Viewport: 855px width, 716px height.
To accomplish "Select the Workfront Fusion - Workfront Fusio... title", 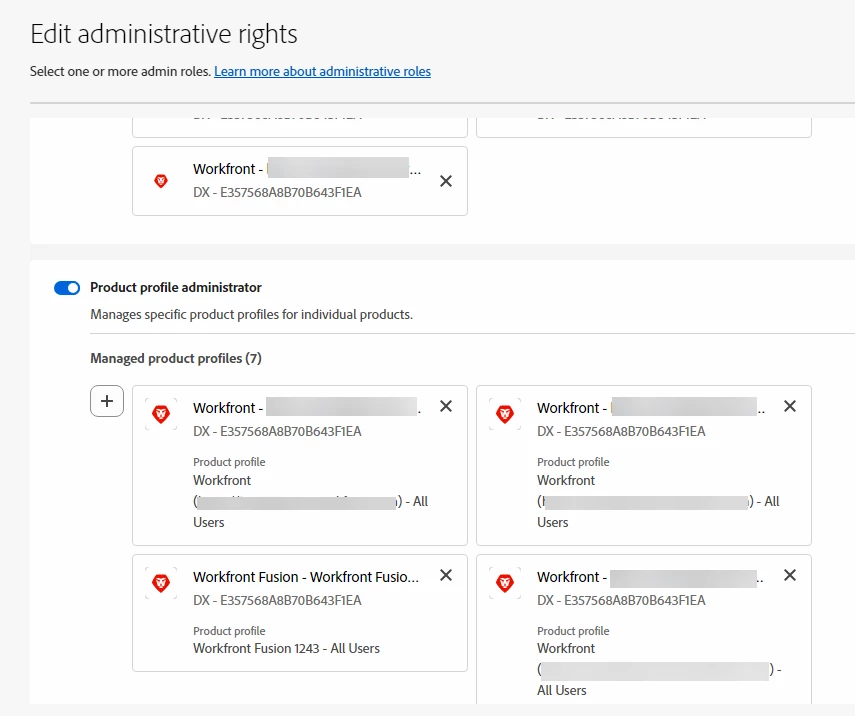I will (306, 577).
